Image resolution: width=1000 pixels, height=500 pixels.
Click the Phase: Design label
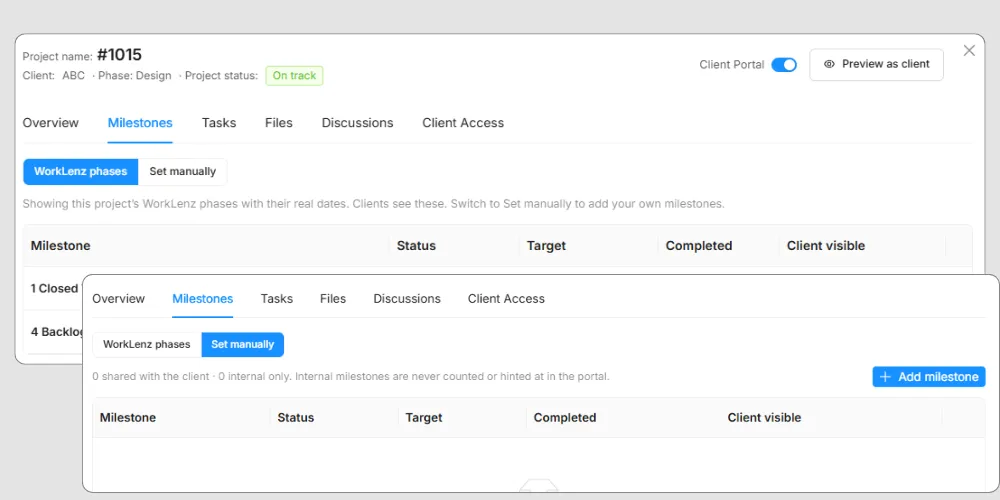135,76
